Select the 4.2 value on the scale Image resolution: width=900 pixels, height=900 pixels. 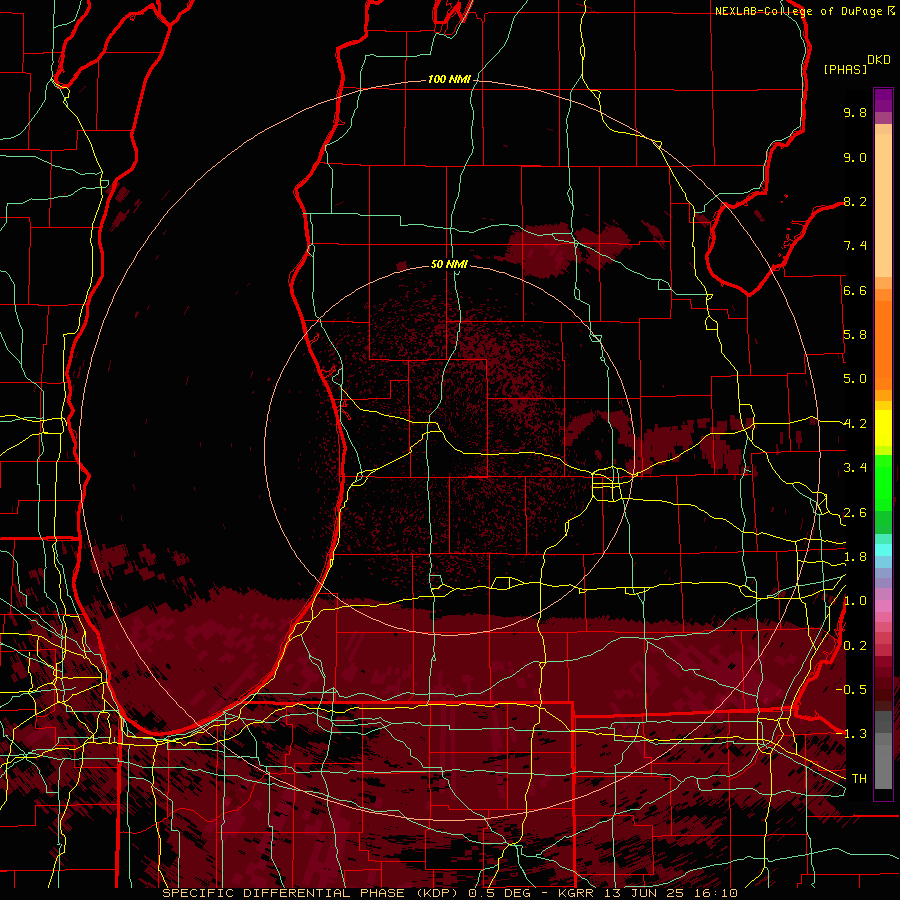855,424
